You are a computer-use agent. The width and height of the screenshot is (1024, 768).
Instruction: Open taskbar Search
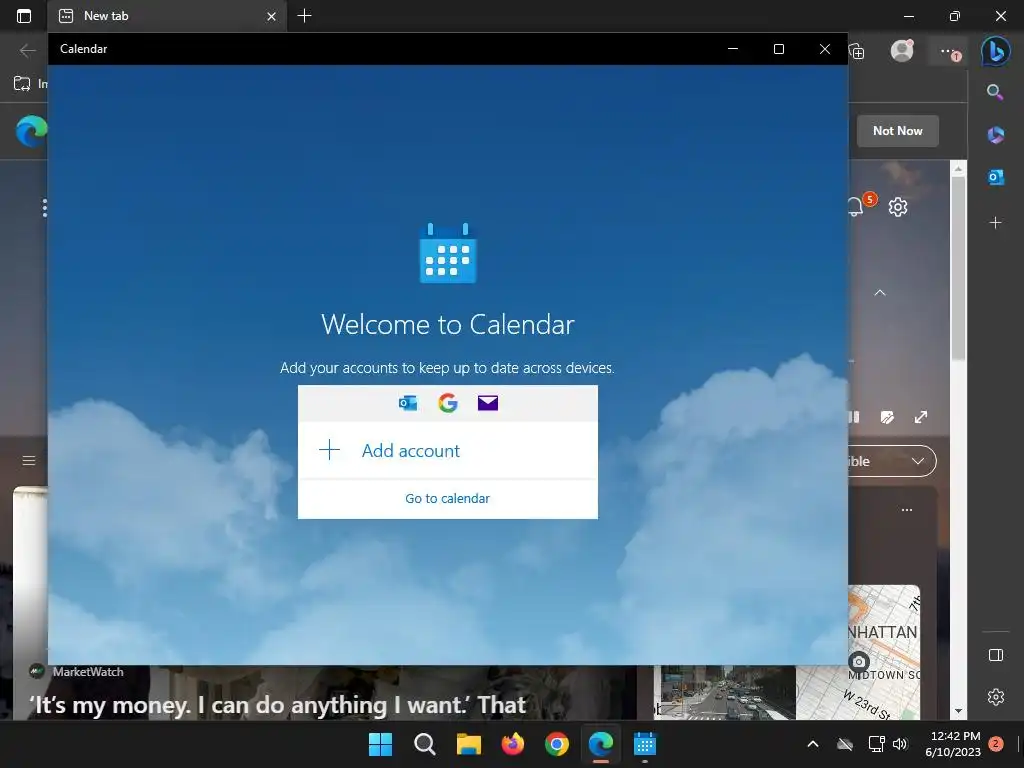pyautogui.click(x=424, y=744)
